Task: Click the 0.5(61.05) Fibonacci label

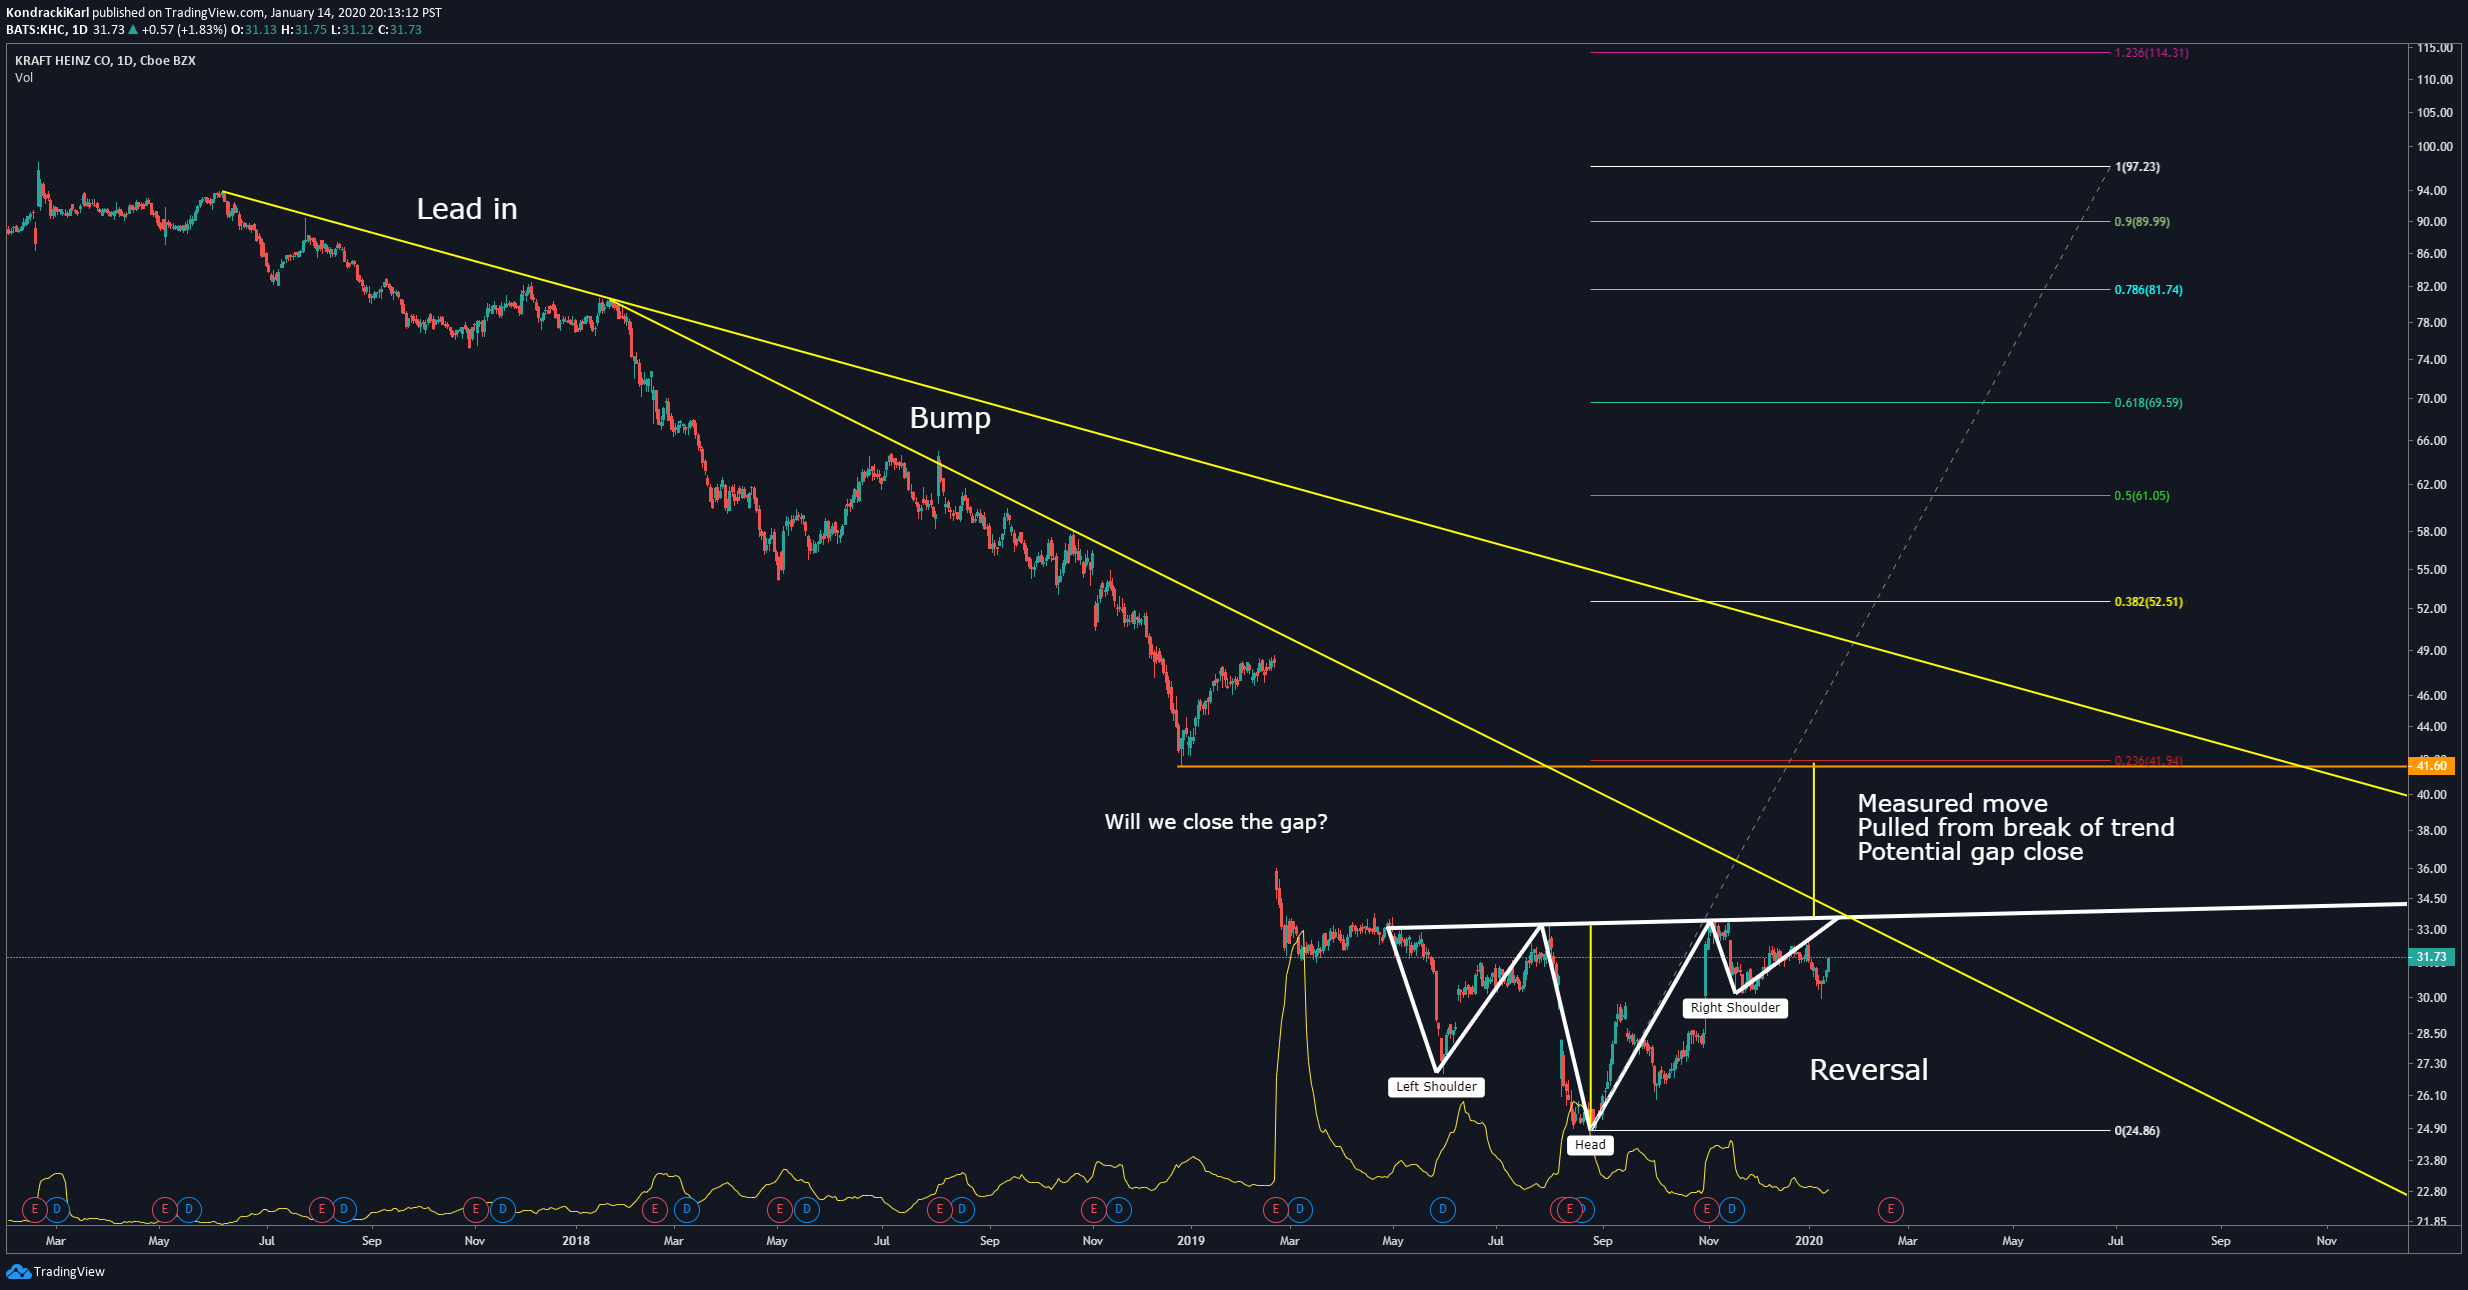Action: [x=2142, y=496]
